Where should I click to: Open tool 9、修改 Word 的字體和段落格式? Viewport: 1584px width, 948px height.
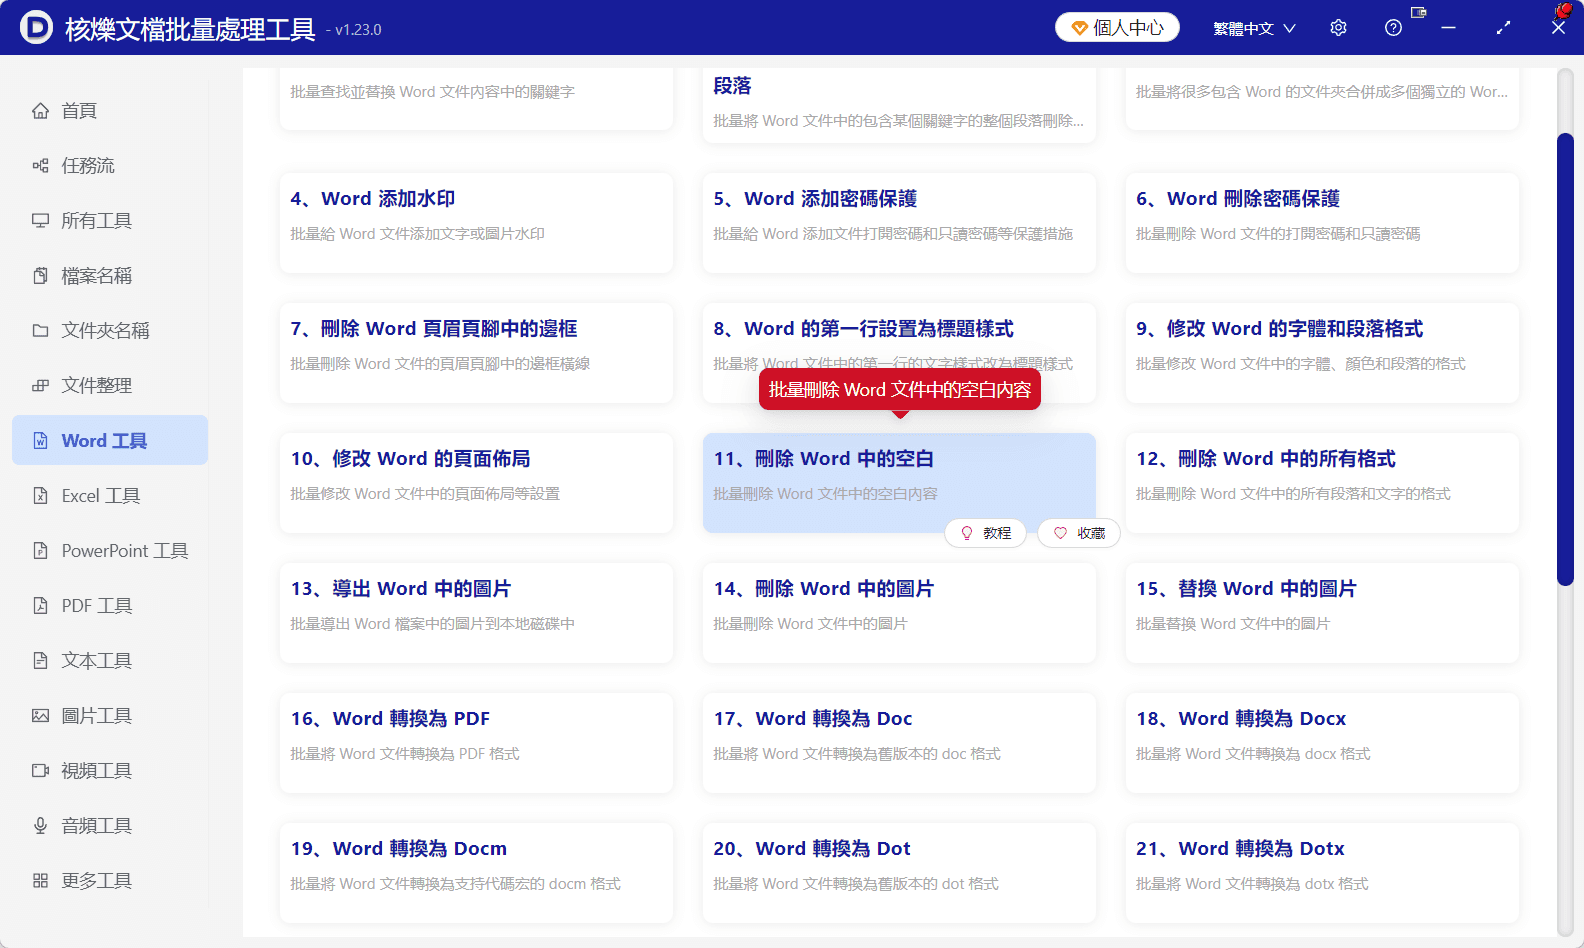pyautogui.click(x=1322, y=353)
